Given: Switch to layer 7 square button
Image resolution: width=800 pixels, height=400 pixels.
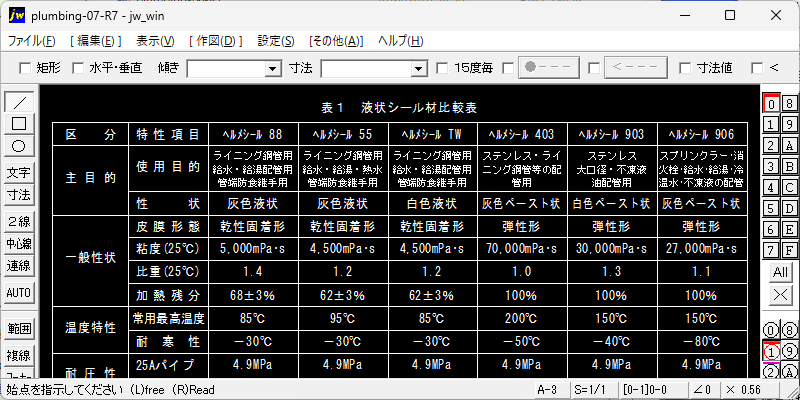Looking at the screenshot, I should click(x=771, y=250).
